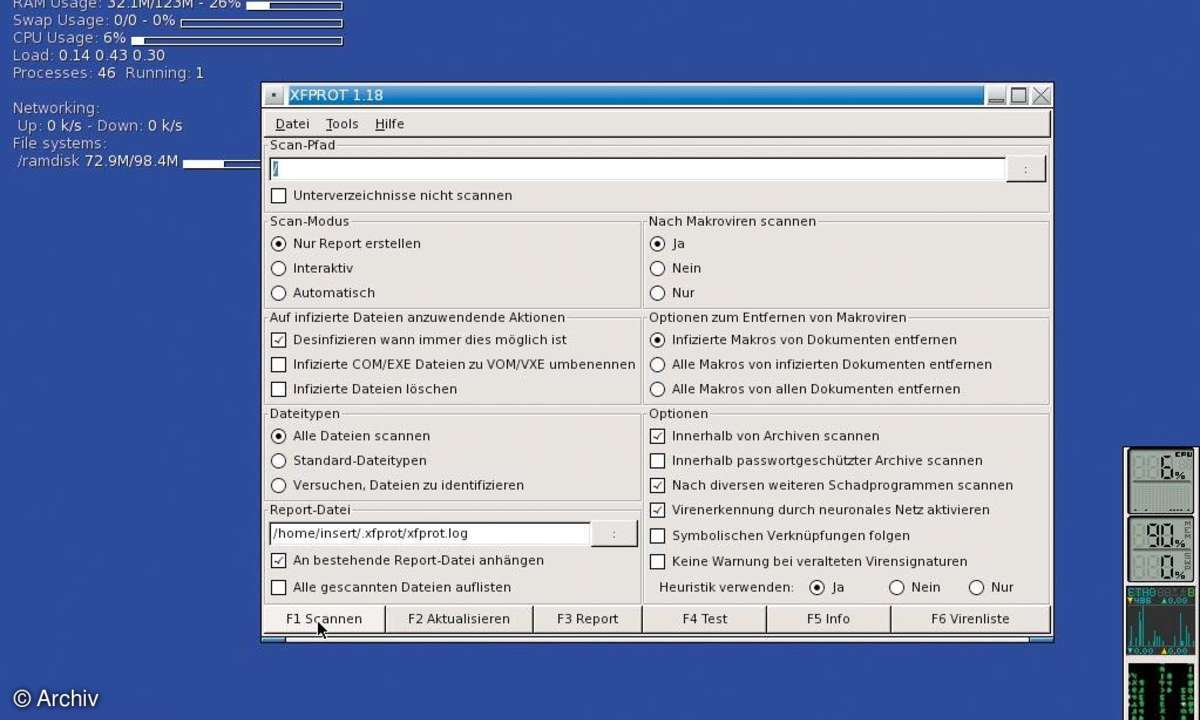Click the F4 Test button
The height and width of the screenshot is (720, 1200).
(704, 619)
